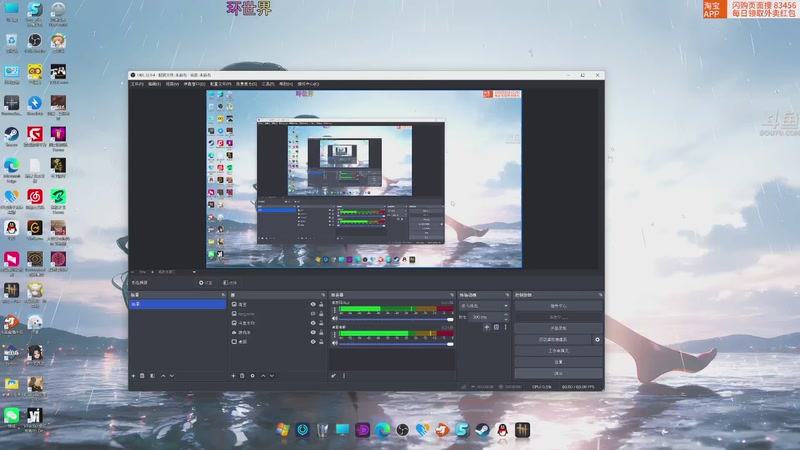Open source properties gear in Sources toolbar

tap(253, 376)
